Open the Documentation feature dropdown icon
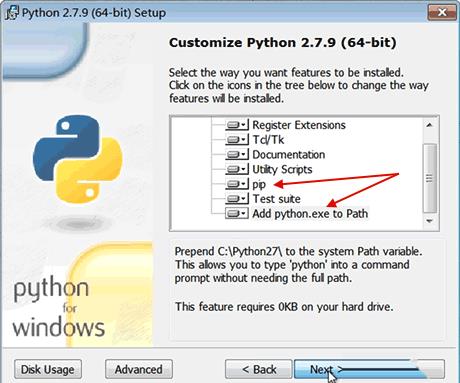460x383 pixels. coord(237,155)
